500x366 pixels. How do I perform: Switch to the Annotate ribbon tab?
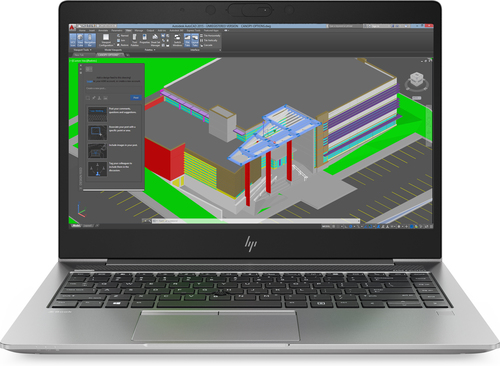pyautogui.click(x=103, y=31)
